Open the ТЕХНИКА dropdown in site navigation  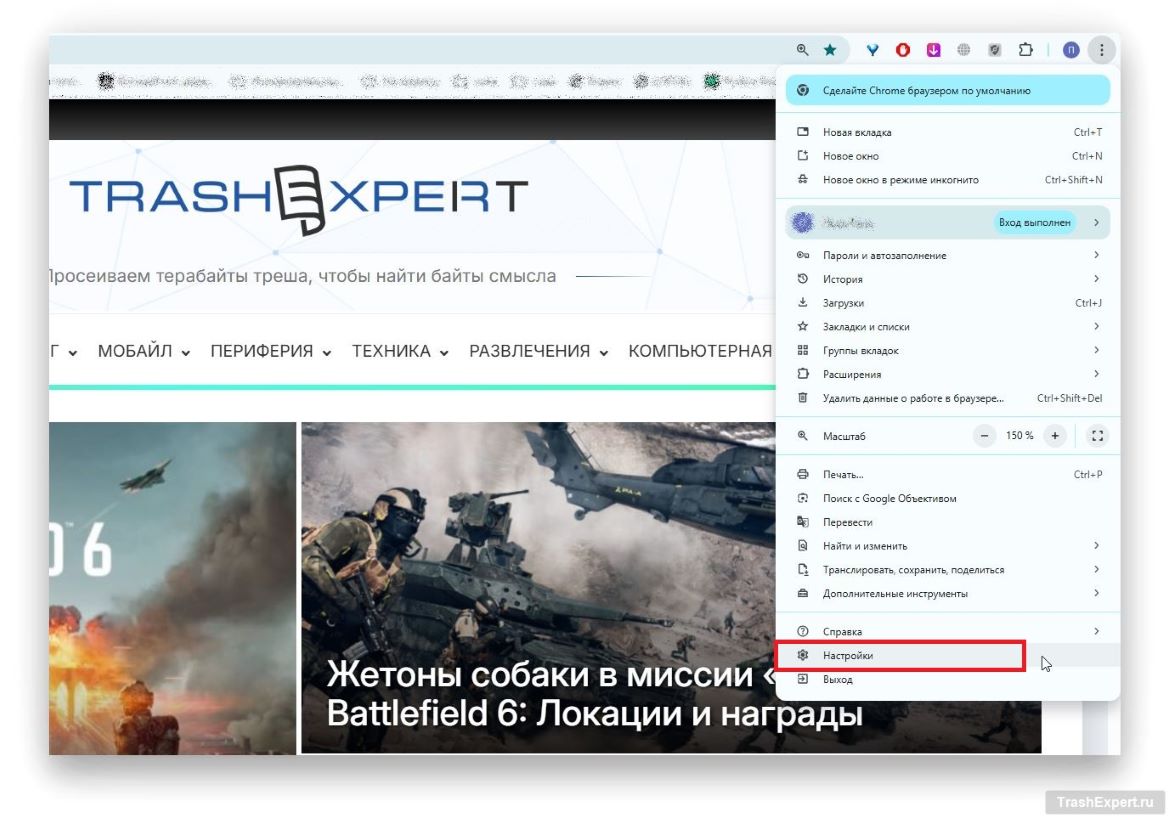pyautogui.click(x=400, y=352)
